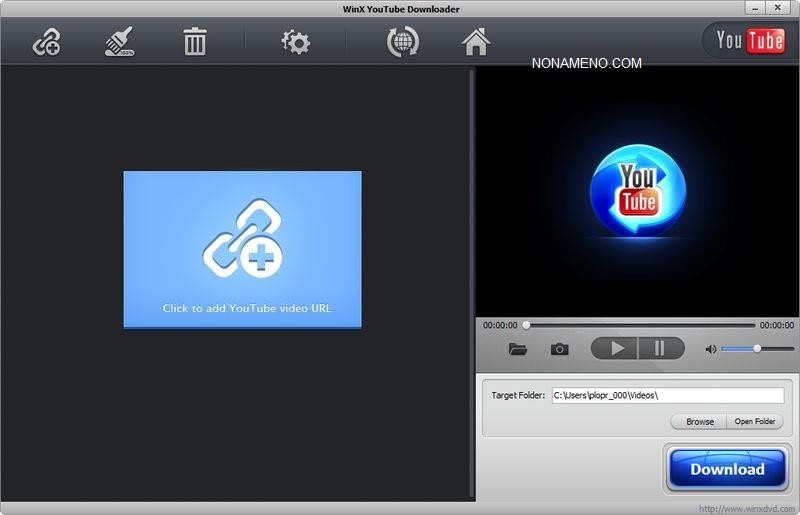Open the video folder icon under player
The width and height of the screenshot is (800, 515).
click(517, 349)
